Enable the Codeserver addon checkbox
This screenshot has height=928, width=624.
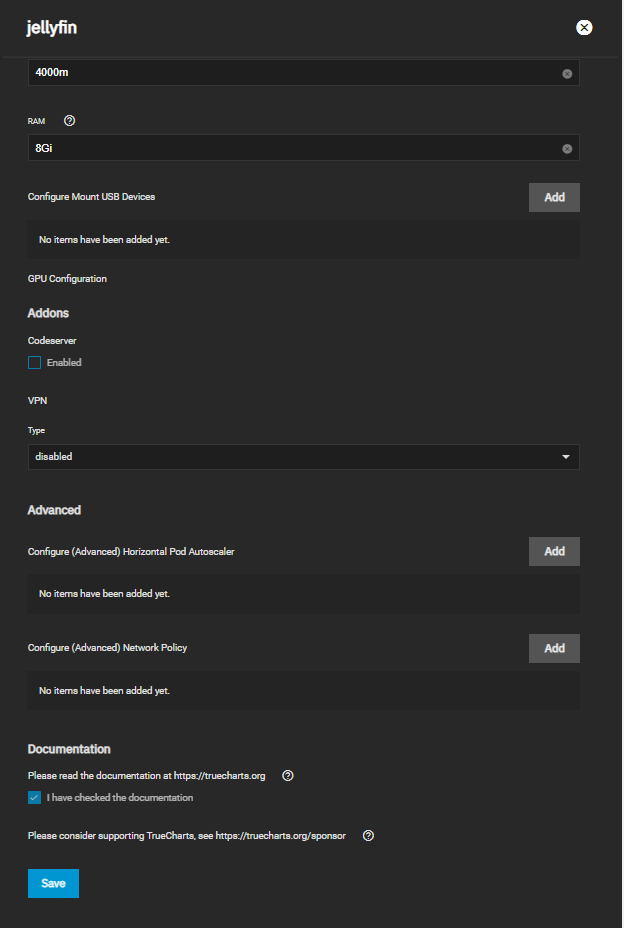click(35, 362)
